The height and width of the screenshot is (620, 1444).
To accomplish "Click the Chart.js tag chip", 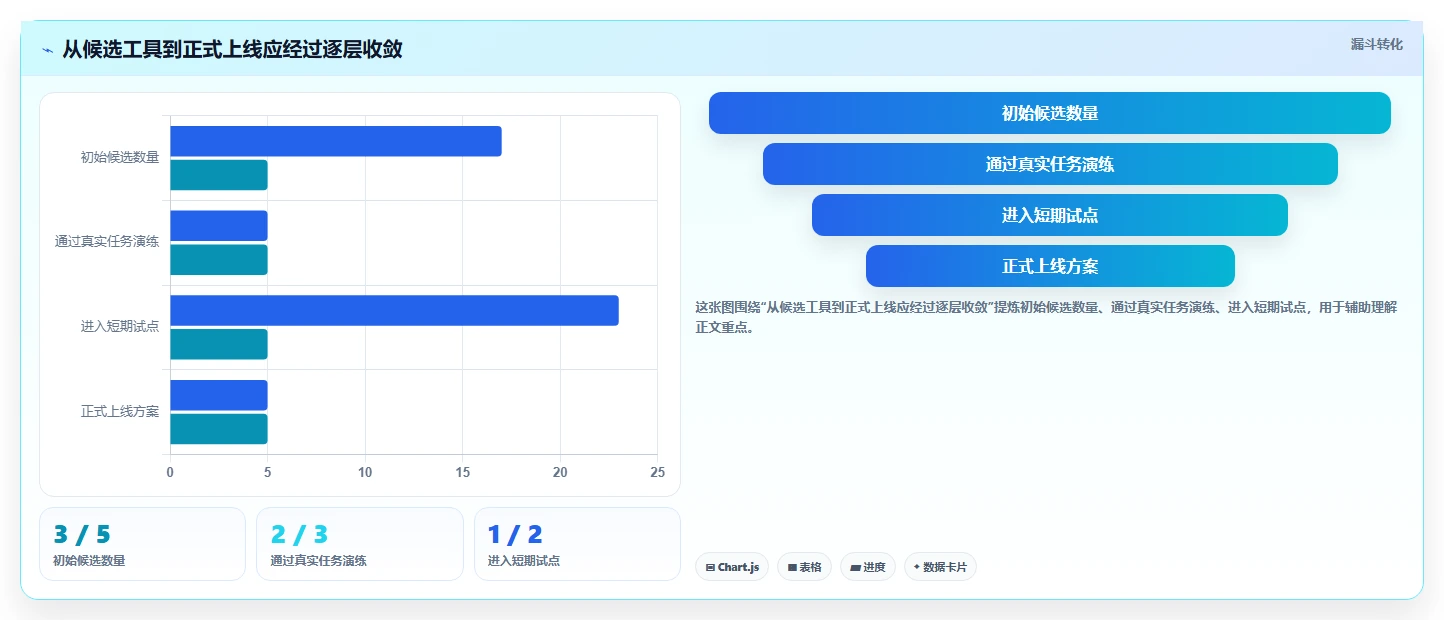I will point(732,567).
